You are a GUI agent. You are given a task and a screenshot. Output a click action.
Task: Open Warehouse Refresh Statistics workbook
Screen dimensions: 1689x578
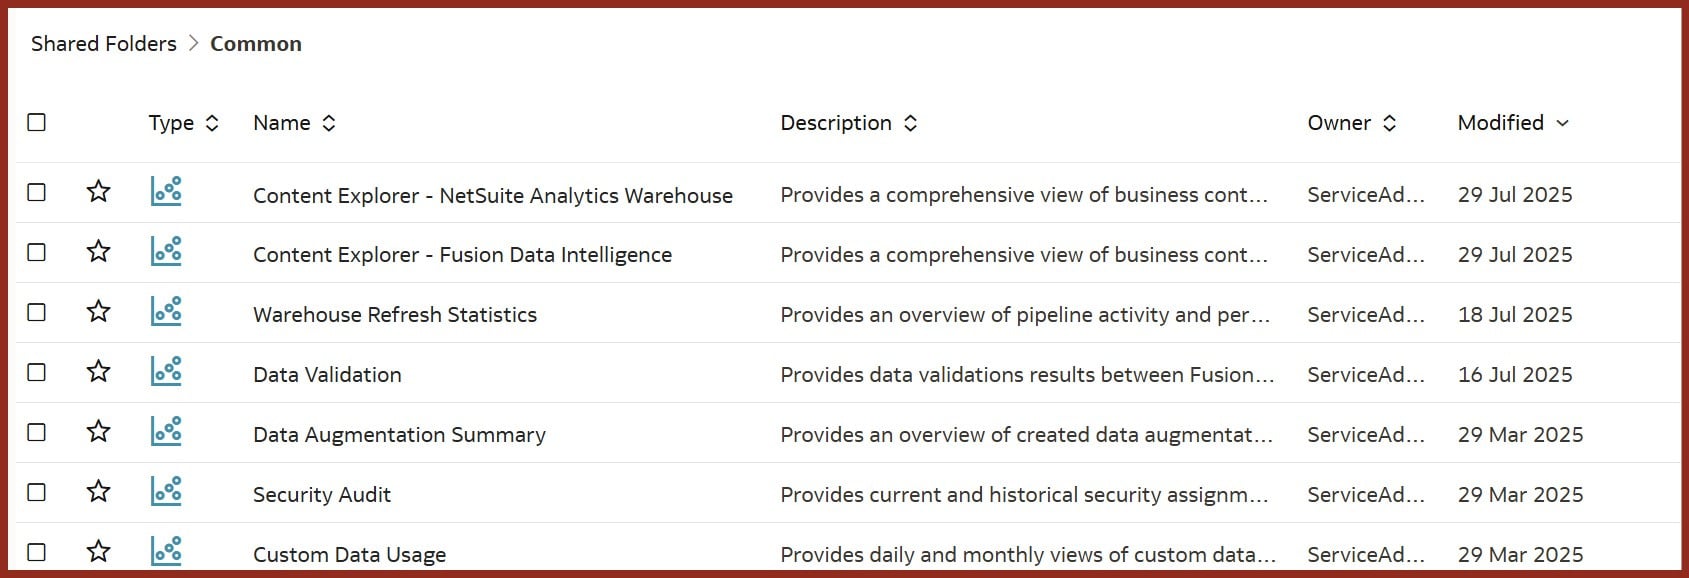point(395,315)
